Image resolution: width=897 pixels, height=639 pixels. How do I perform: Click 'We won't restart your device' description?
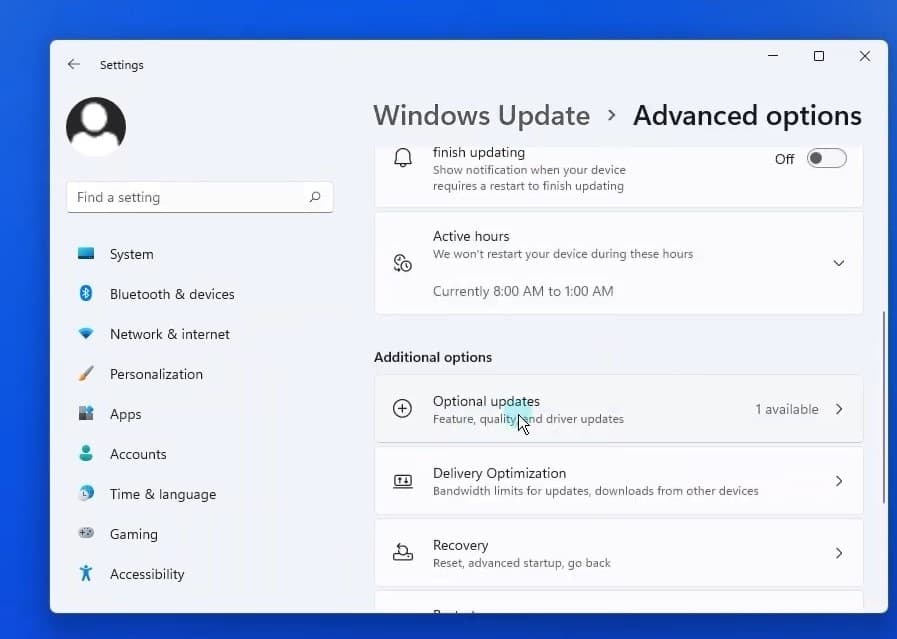[x=563, y=253]
